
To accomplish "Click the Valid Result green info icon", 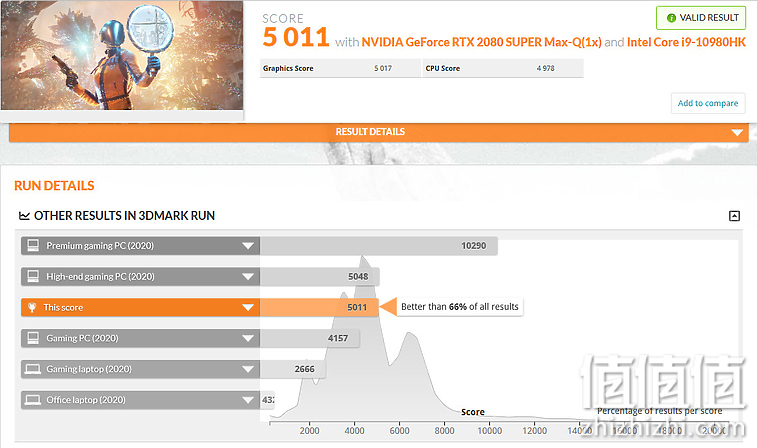I will tap(671, 18).
